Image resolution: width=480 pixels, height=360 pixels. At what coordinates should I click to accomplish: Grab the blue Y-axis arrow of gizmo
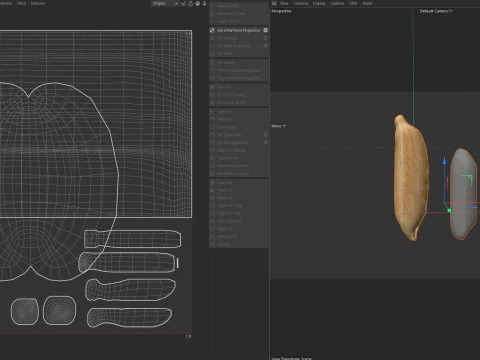tap(444, 161)
